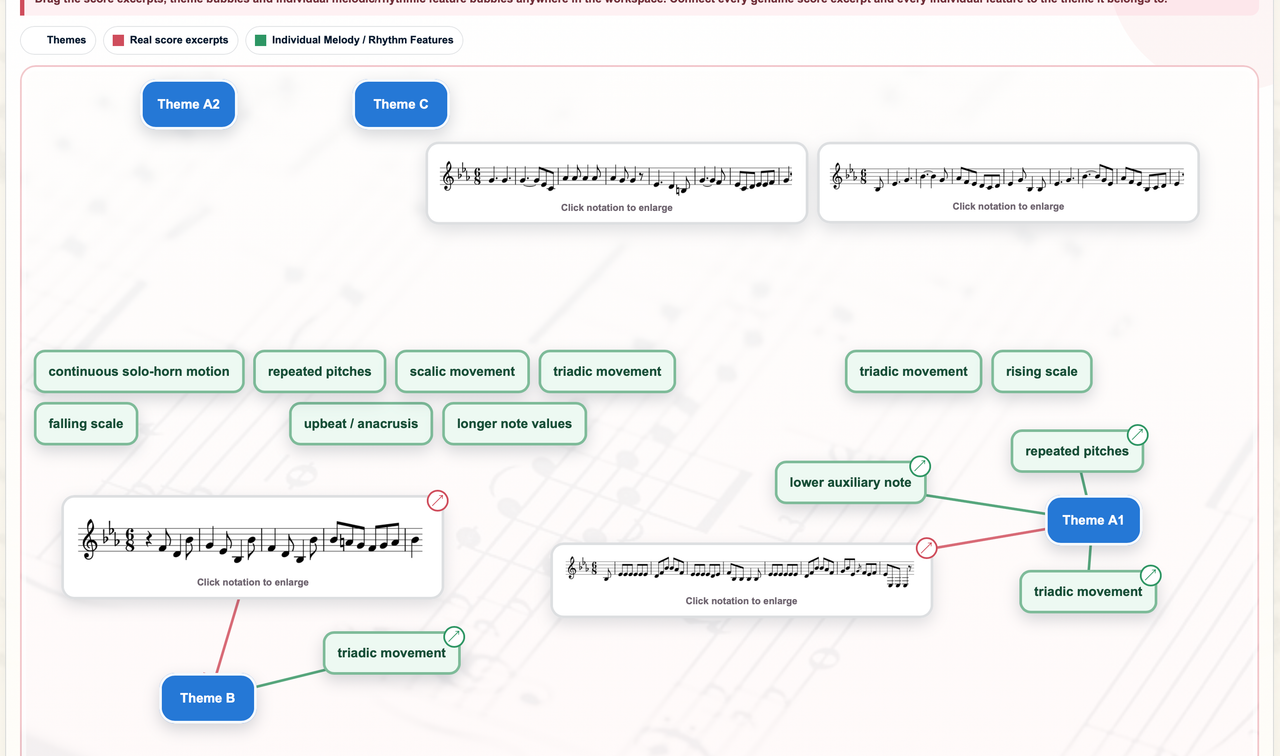Pick the scalic movement feature bubble
1280x756 pixels.
[462, 371]
